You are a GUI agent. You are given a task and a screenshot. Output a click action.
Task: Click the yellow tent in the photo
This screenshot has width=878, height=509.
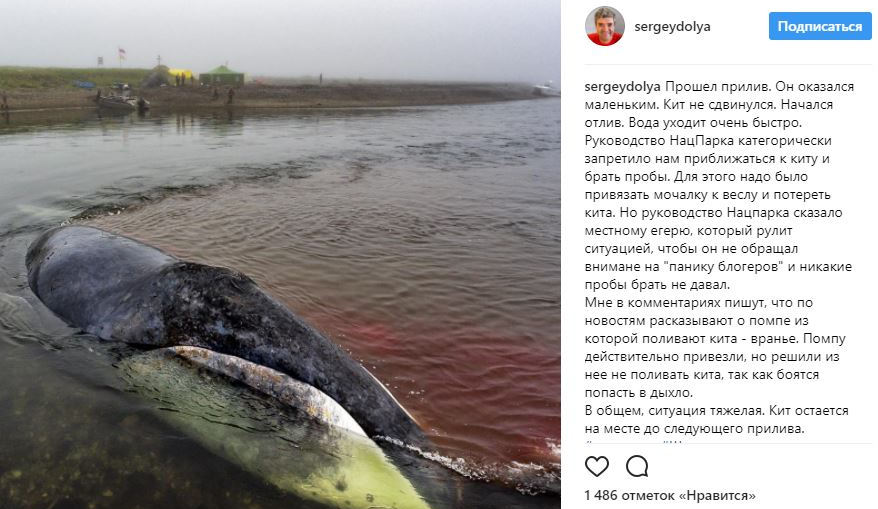coord(180,73)
